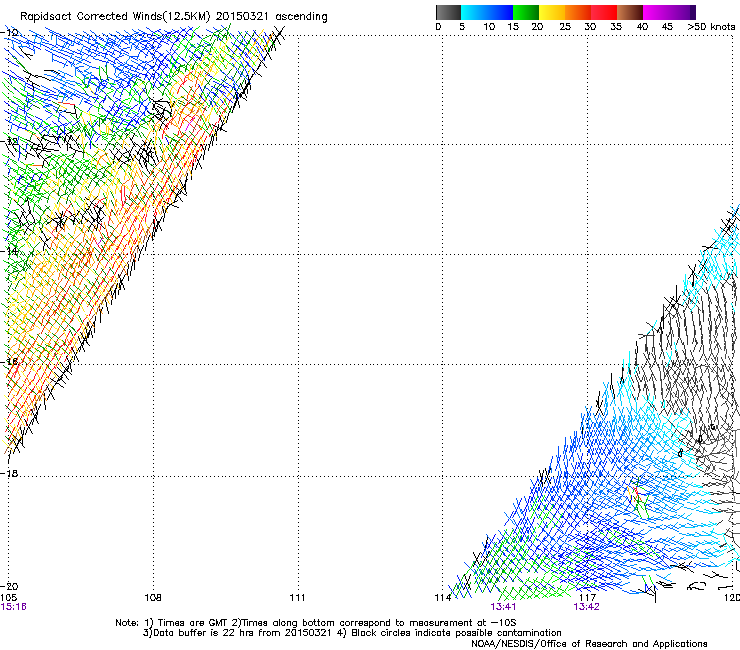
Task: Click the latitude label '-20'
Action: [x=10, y=586]
